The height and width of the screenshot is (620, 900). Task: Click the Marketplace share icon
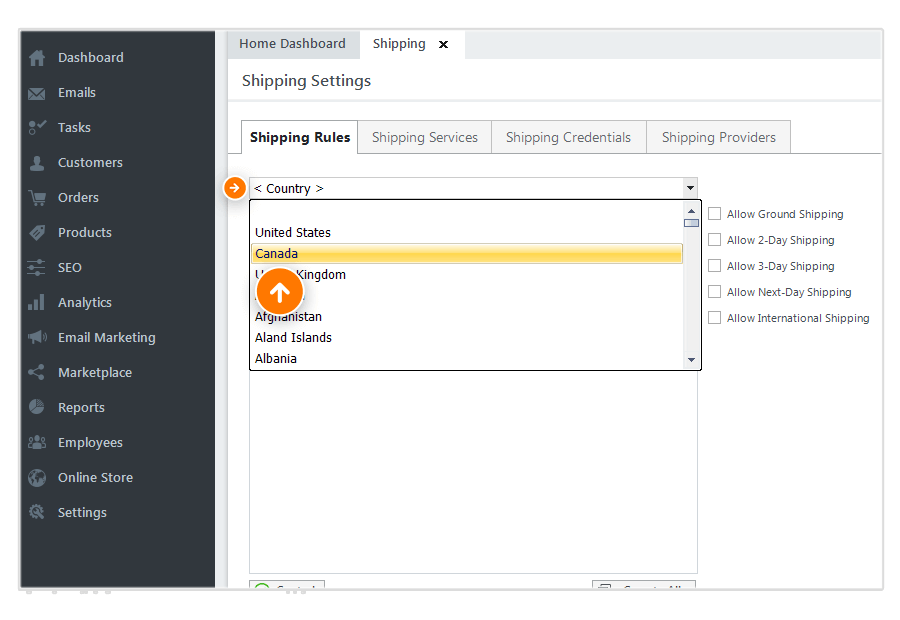pos(36,373)
